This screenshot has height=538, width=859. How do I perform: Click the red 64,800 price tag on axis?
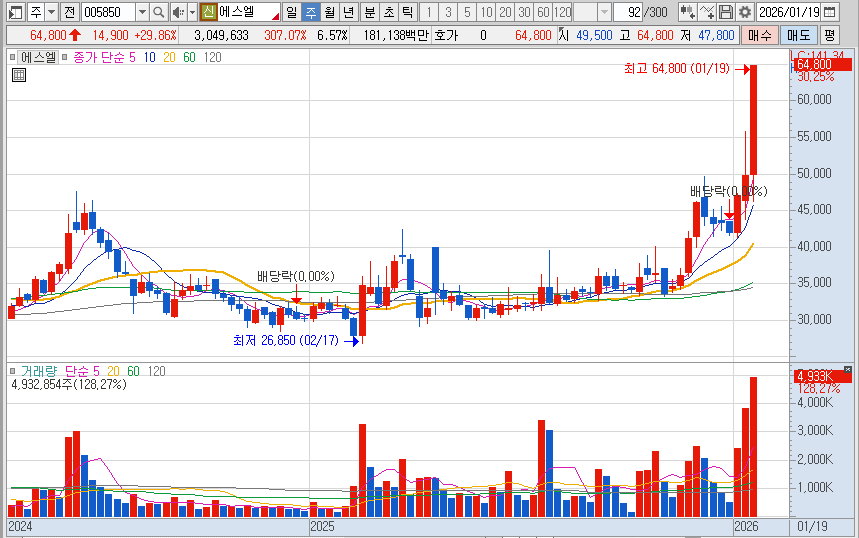822,65
